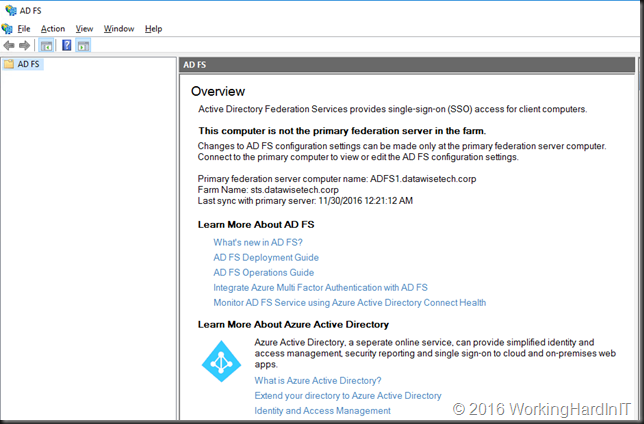Open "What is Azure Active Directory?" link

click(x=318, y=380)
